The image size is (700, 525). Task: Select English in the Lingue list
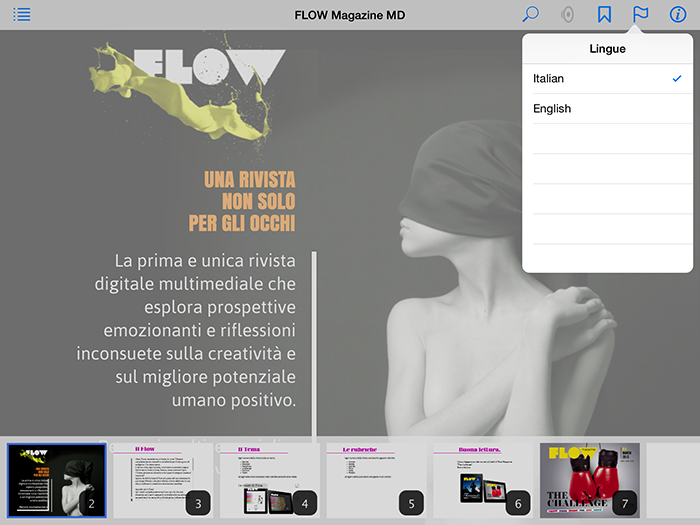[607, 108]
